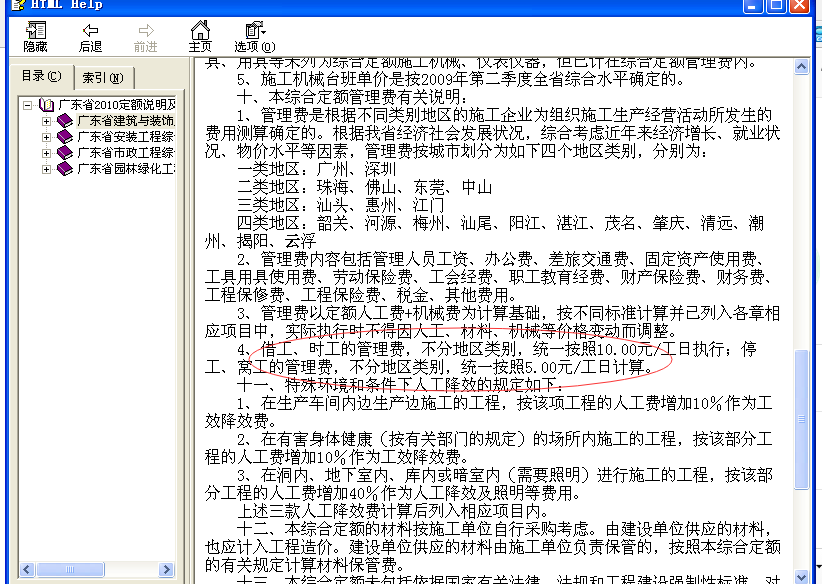This screenshot has height=584, width=822.
Task: Click the purple book icon beside 广东省安装工程综
Action: coord(64,137)
